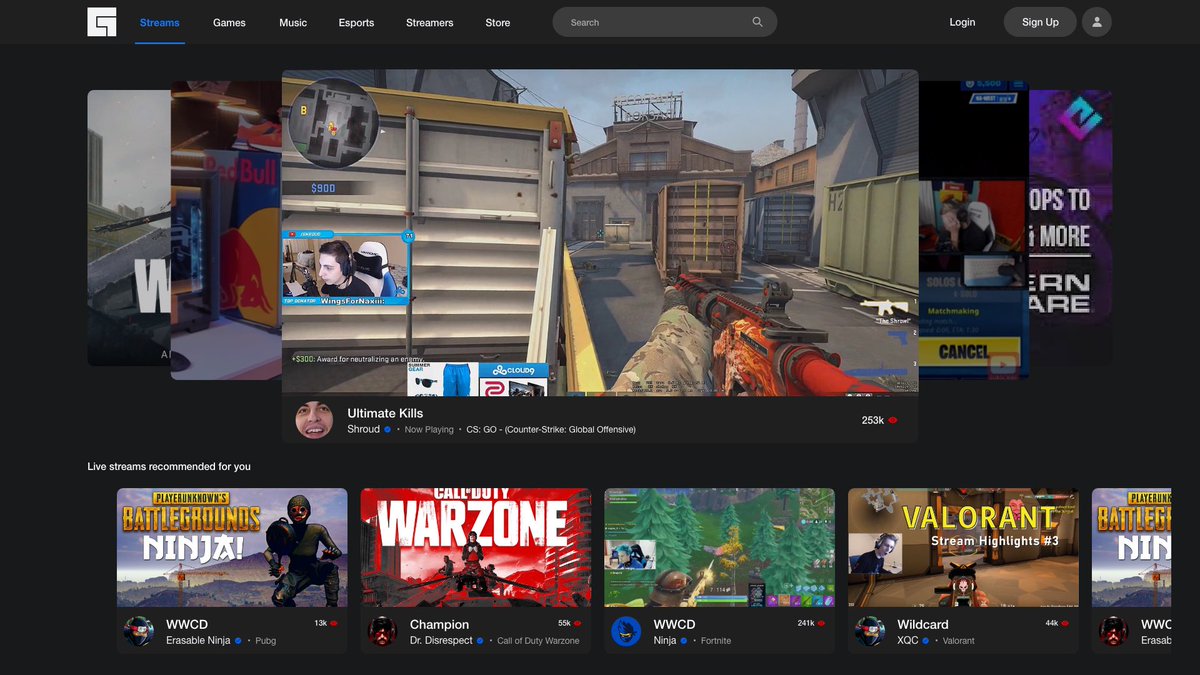
Task: Click the search magnifier icon
Action: tap(758, 22)
